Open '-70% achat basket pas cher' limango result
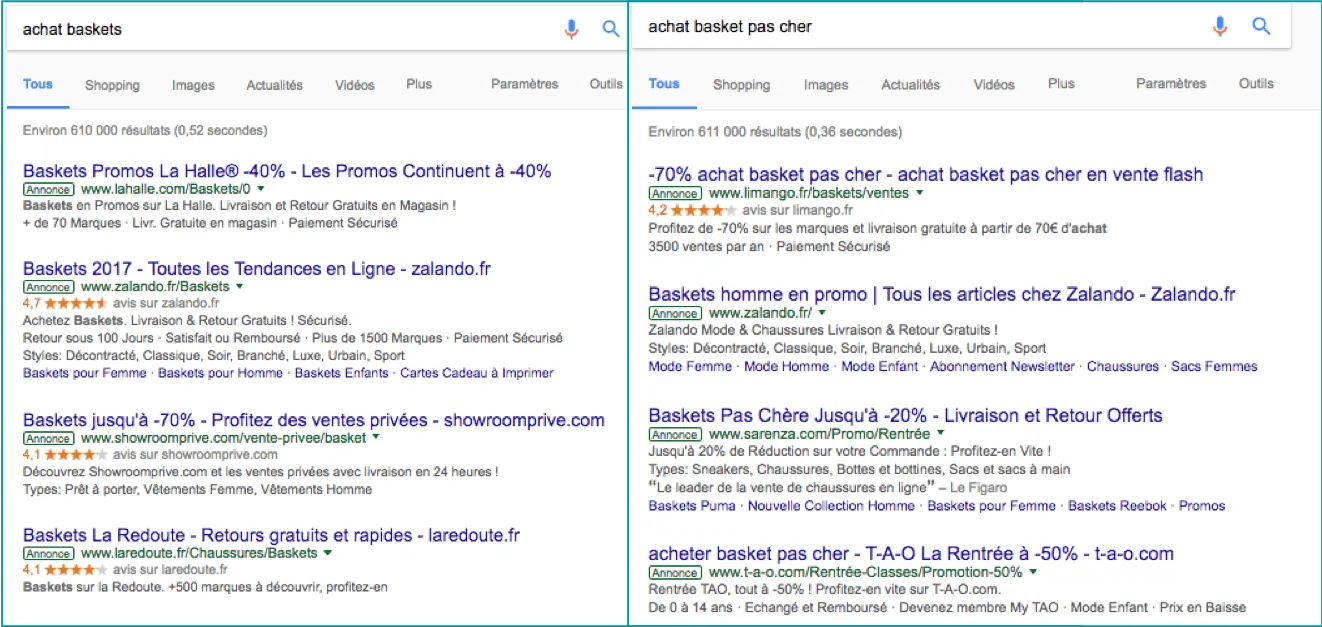The image size is (1322, 627). (x=925, y=175)
